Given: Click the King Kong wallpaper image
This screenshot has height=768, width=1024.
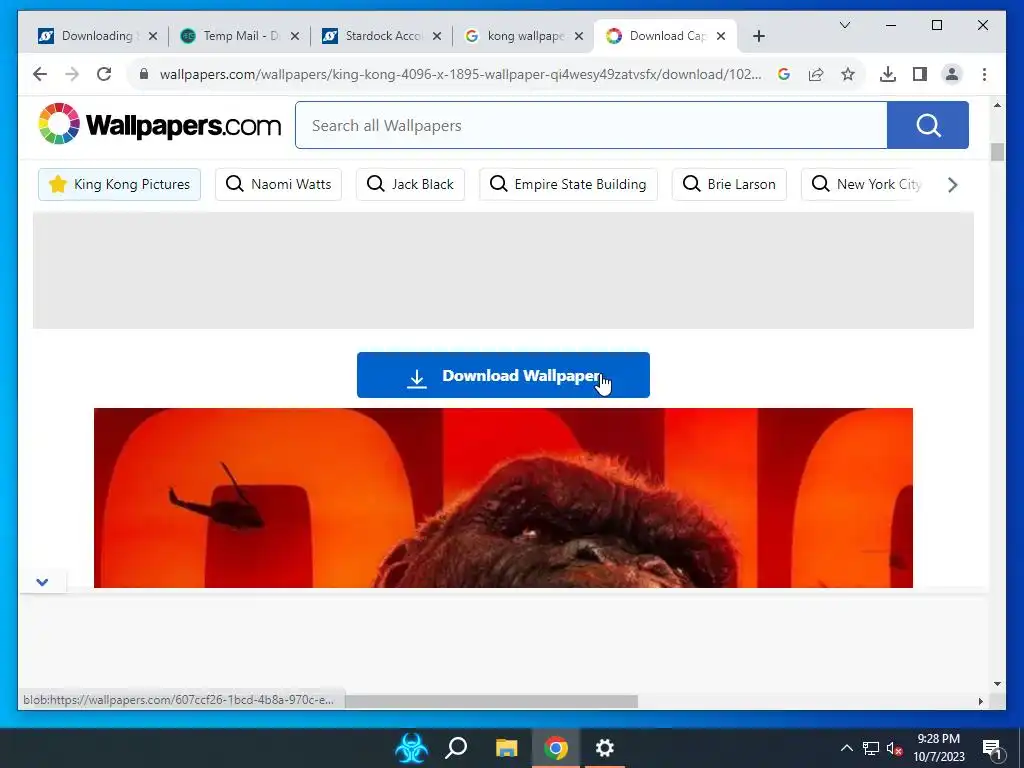Looking at the screenshot, I should click(x=503, y=498).
